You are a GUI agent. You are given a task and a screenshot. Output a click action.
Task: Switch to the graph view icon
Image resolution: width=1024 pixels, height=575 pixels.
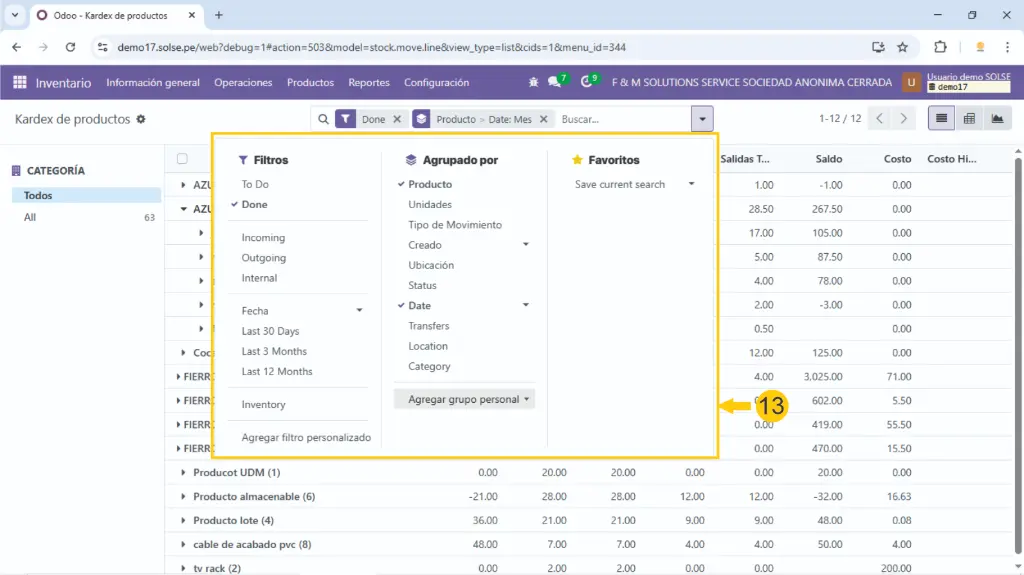click(x=996, y=119)
